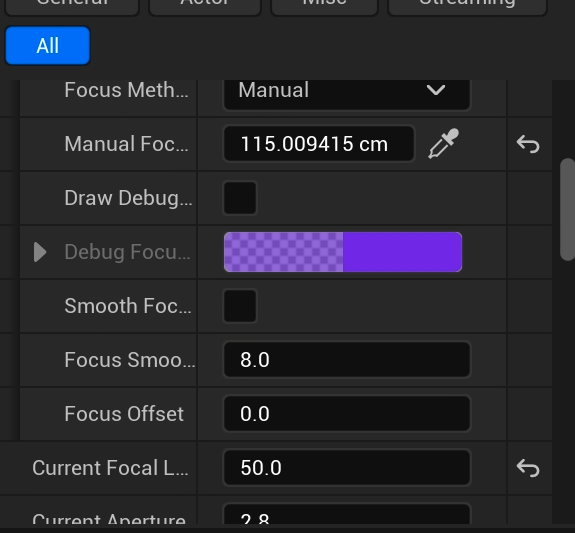Screen dimensions: 575x533
Task: Switch to the Actor filter tab
Action: point(205,7)
